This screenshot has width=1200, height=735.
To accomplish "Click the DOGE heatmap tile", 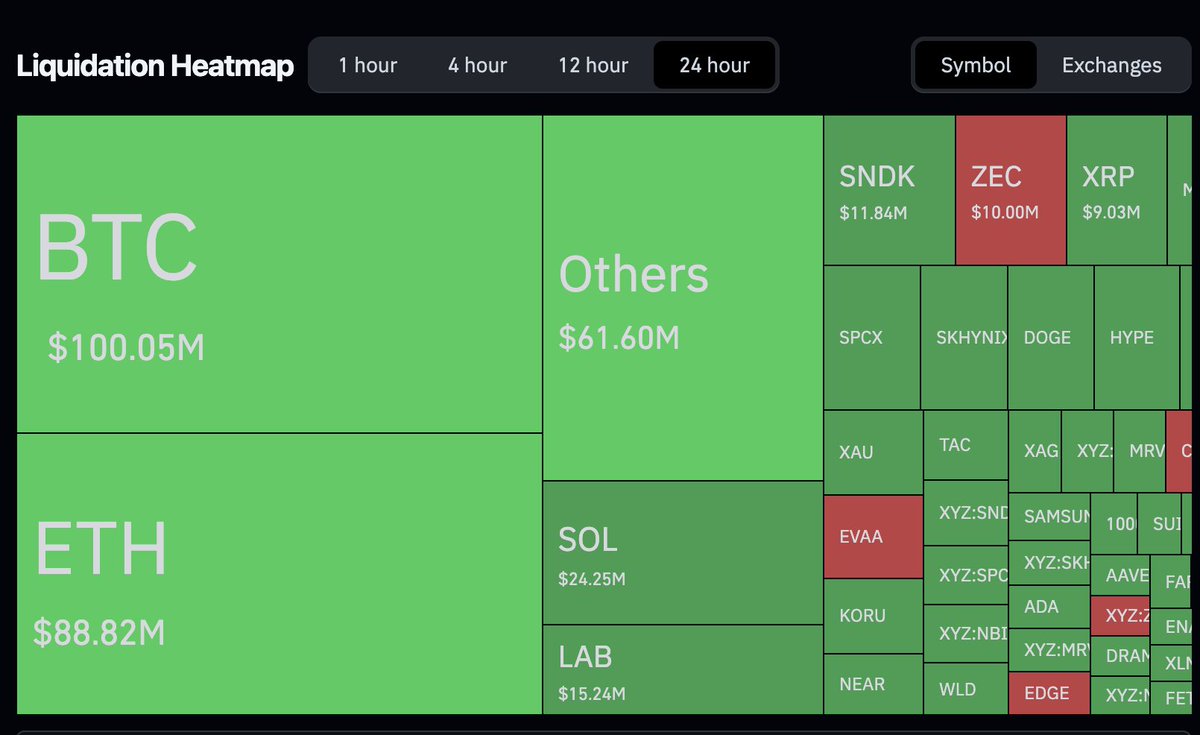I will [1051, 338].
